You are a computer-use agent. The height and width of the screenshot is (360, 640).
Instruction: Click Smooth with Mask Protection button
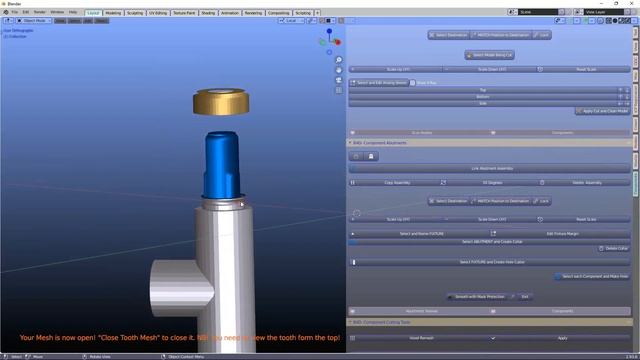click(476, 297)
